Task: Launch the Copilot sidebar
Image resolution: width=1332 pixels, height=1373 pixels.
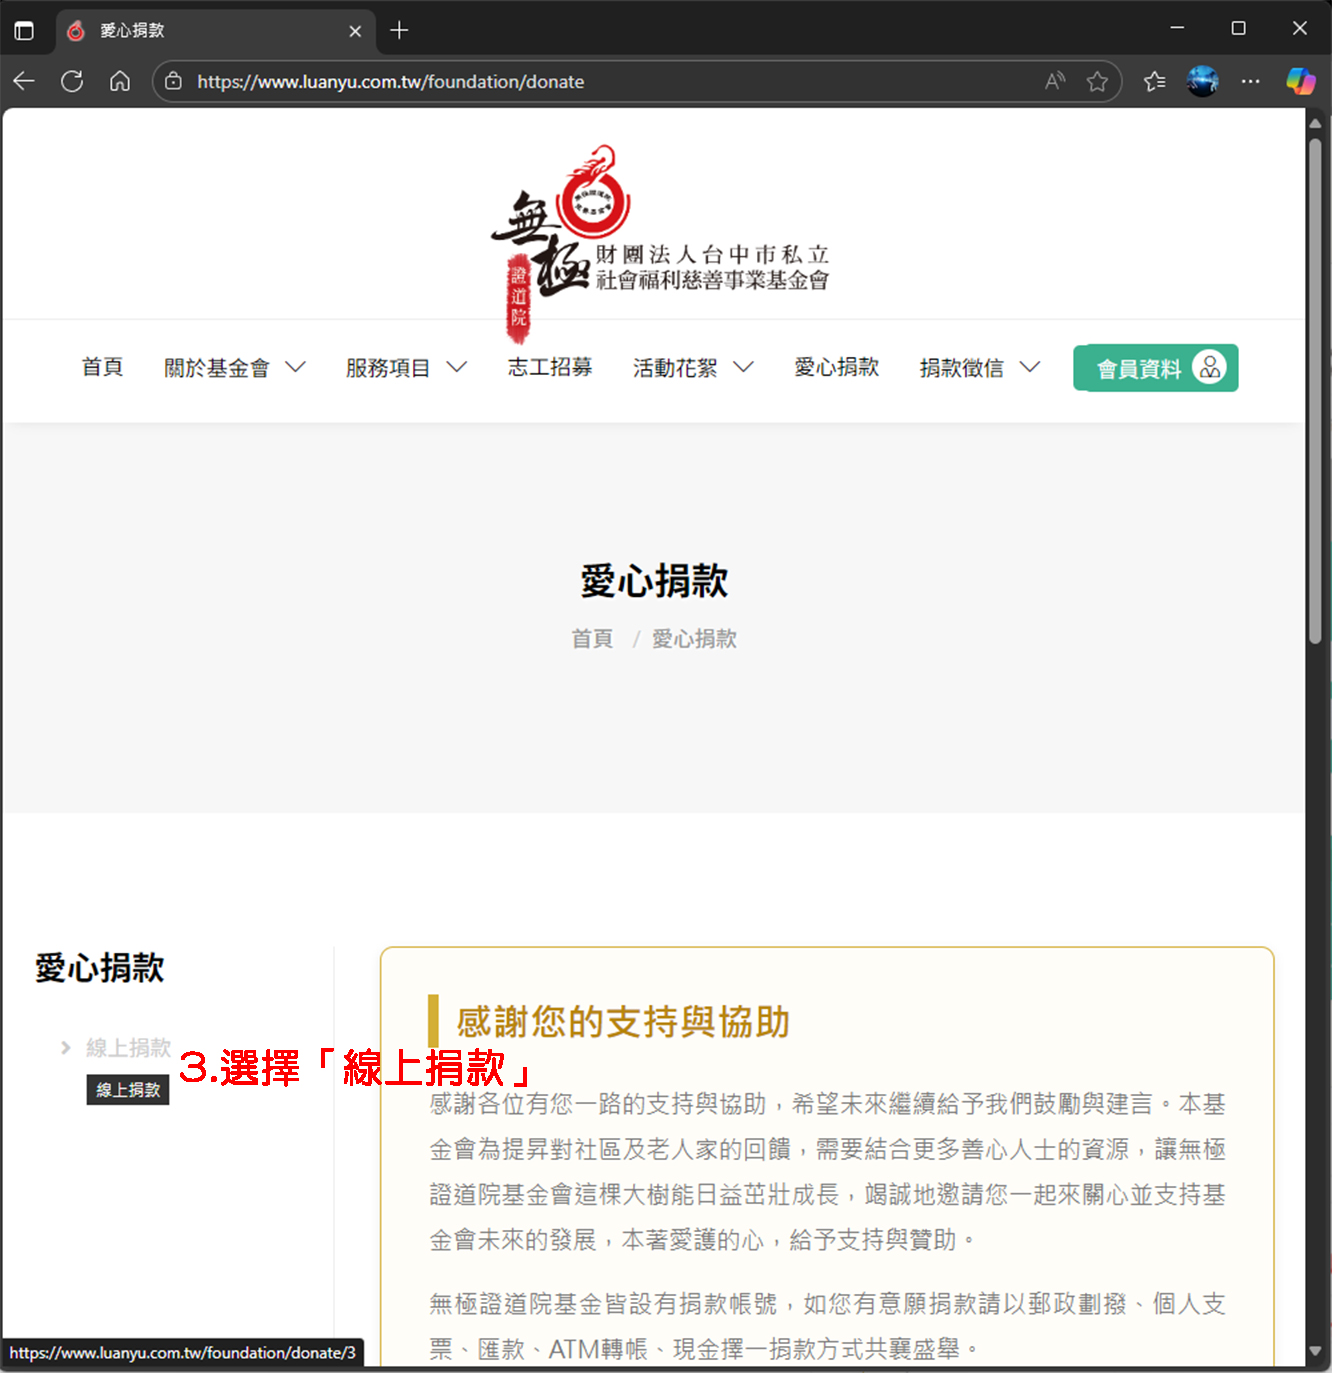Action: pos(1300,81)
